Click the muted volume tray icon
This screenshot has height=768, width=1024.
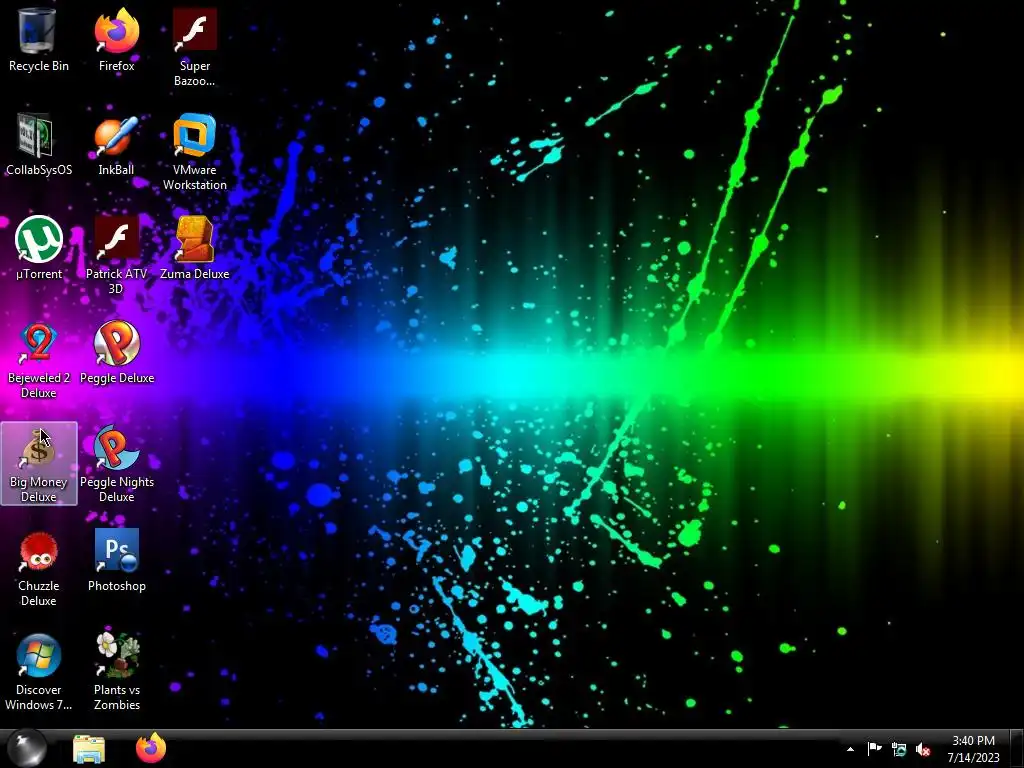click(923, 749)
